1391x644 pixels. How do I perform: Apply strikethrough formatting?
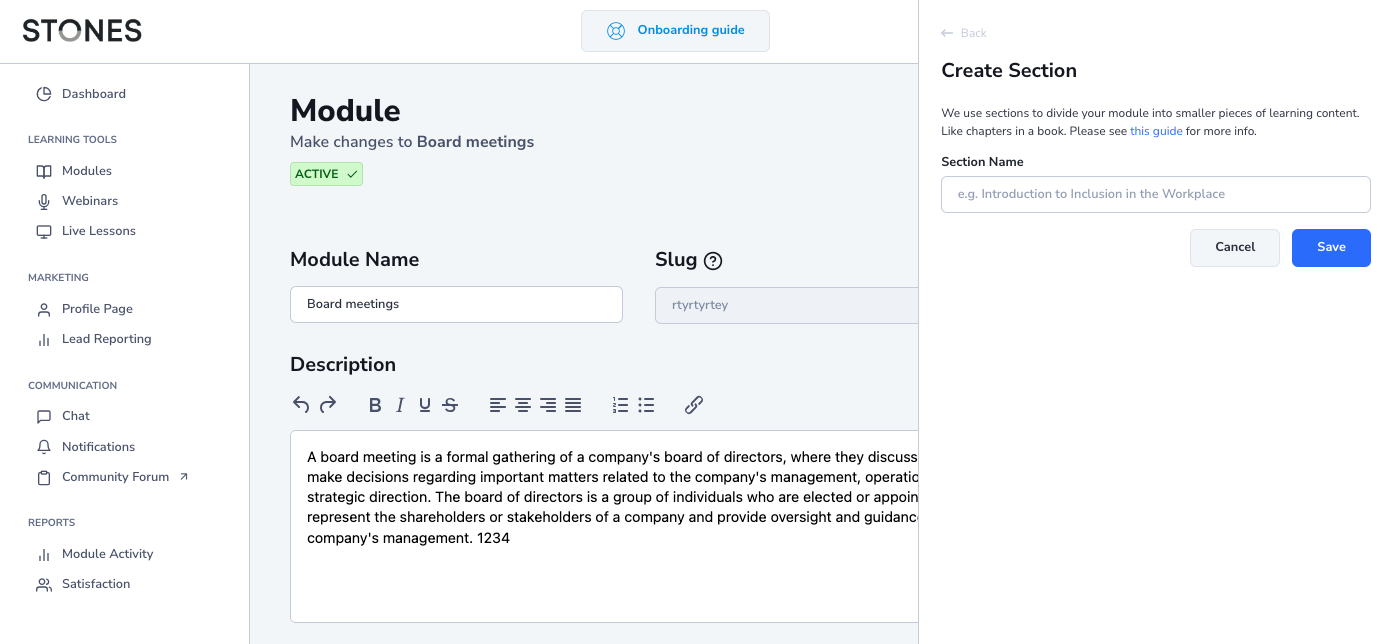(450, 405)
